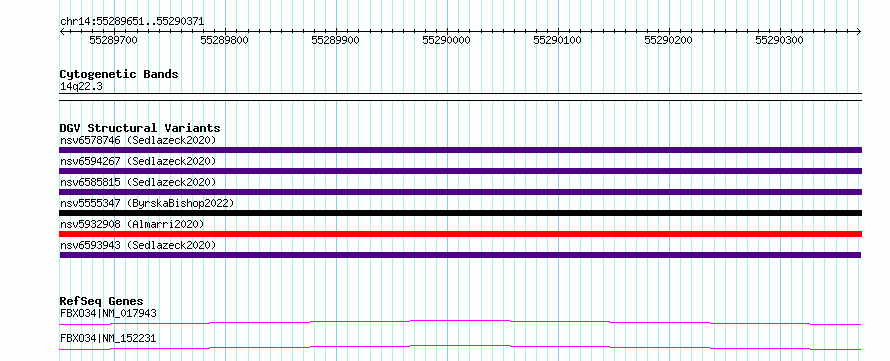This screenshot has width=890, height=361.
Task: Click purple bar below nsv6594267
Action: coord(460,171)
